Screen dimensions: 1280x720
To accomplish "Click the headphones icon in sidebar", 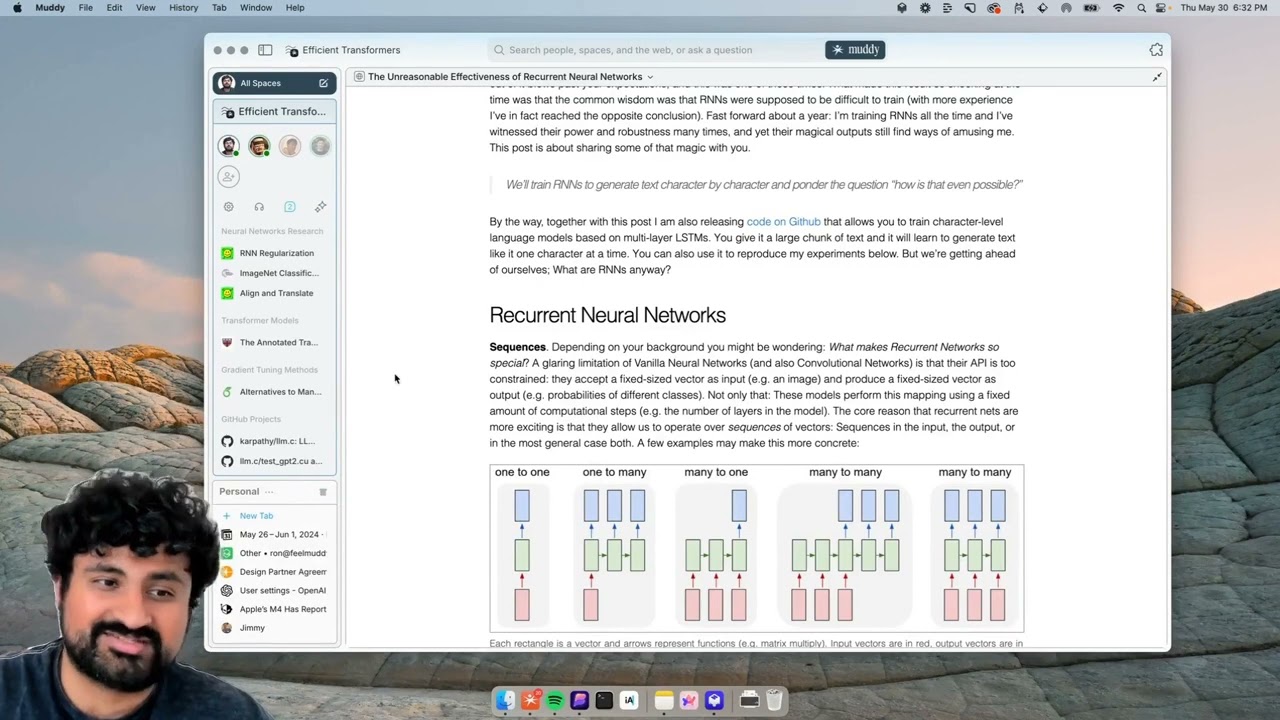I will (x=259, y=207).
